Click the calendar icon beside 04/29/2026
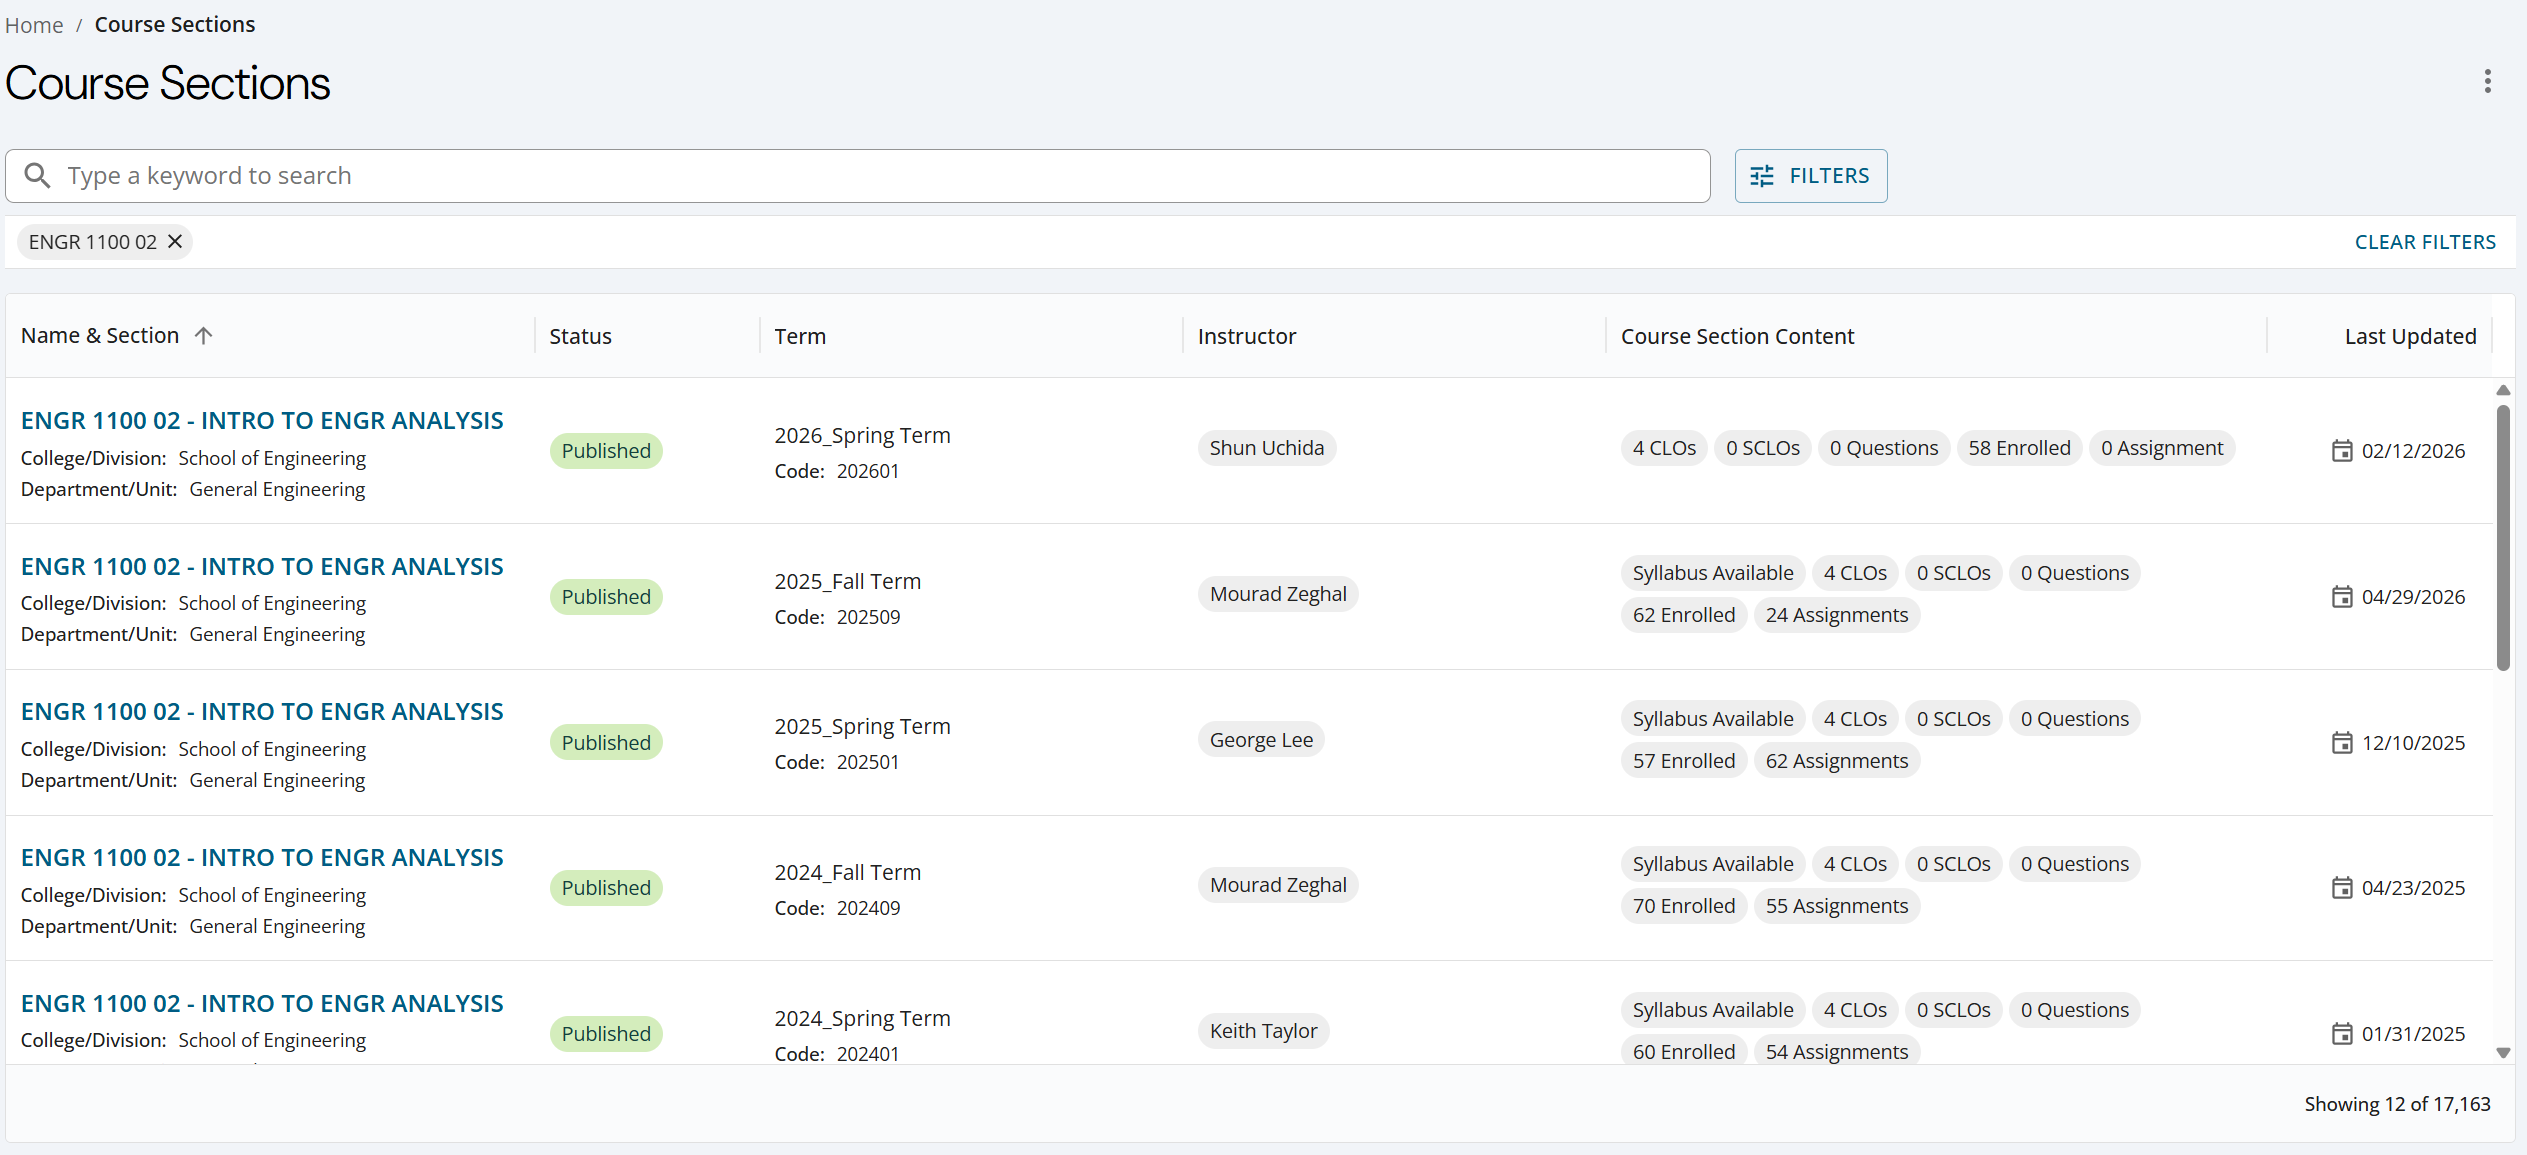 2341,597
